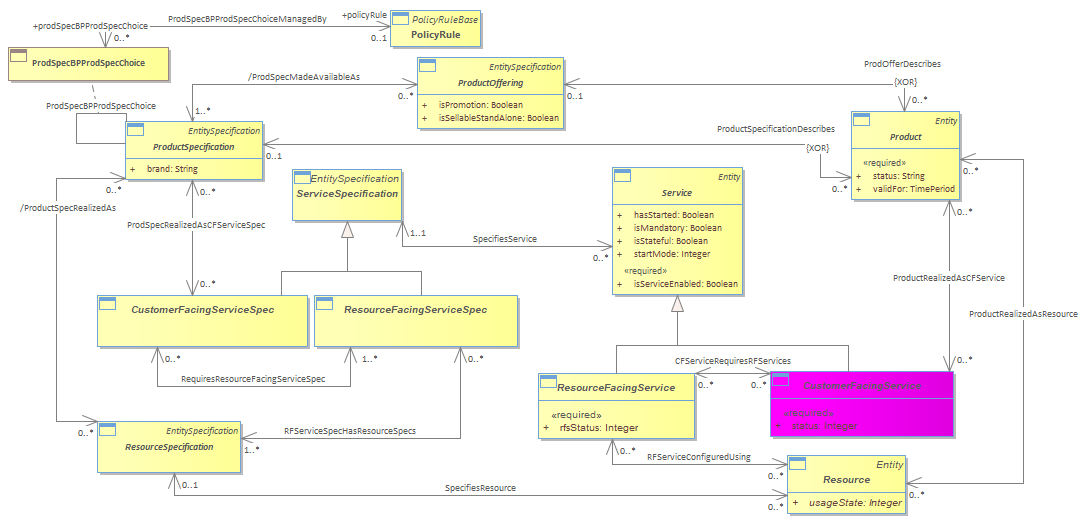1084x524 pixels.
Task: Select the Product class title
Action: pyautogui.click(x=906, y=137)
